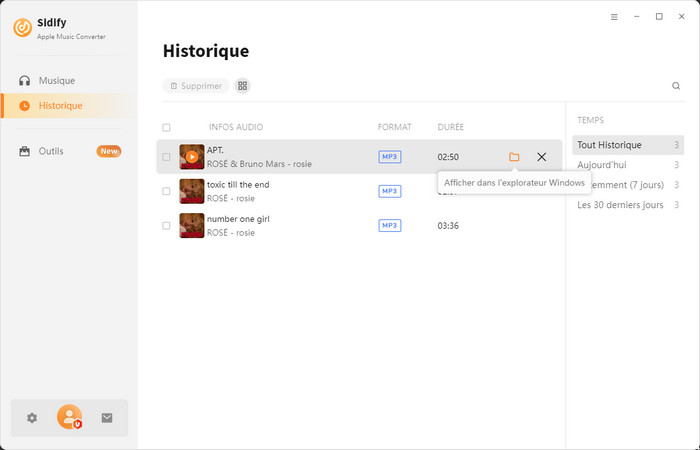The height and width of the screenshot is (450, 700).
Task: Check the APT. row checkbox
Action: [166, 157]
